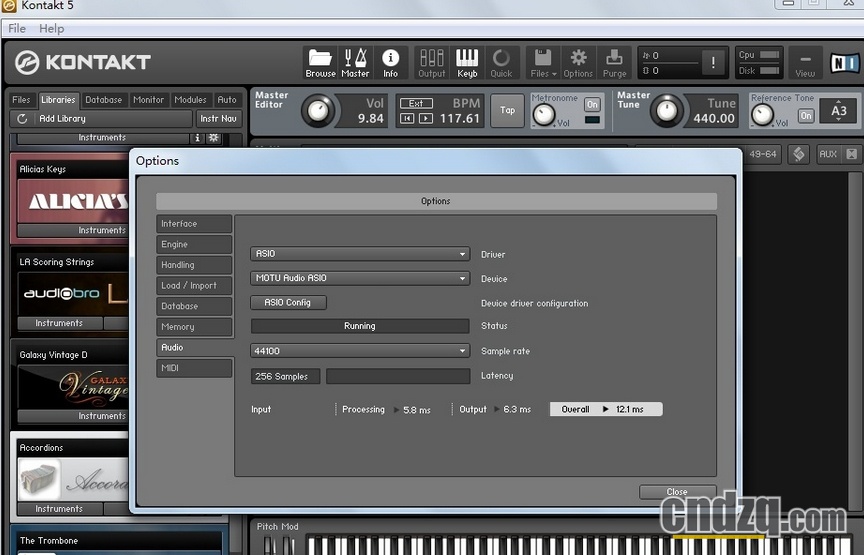Change the A3 reference note stepper
This screenshot has width=864, height=555.
point(839,111)
